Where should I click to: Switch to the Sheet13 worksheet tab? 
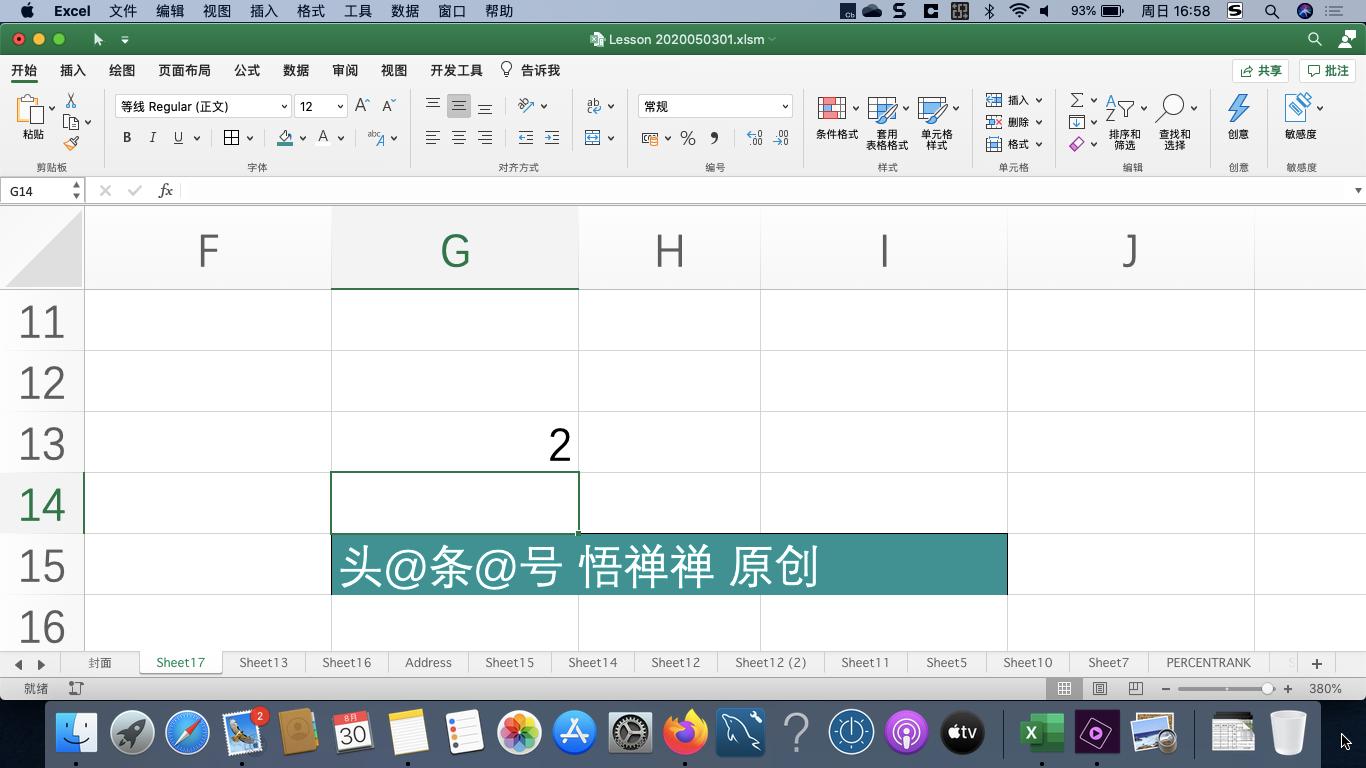[263, 662]
